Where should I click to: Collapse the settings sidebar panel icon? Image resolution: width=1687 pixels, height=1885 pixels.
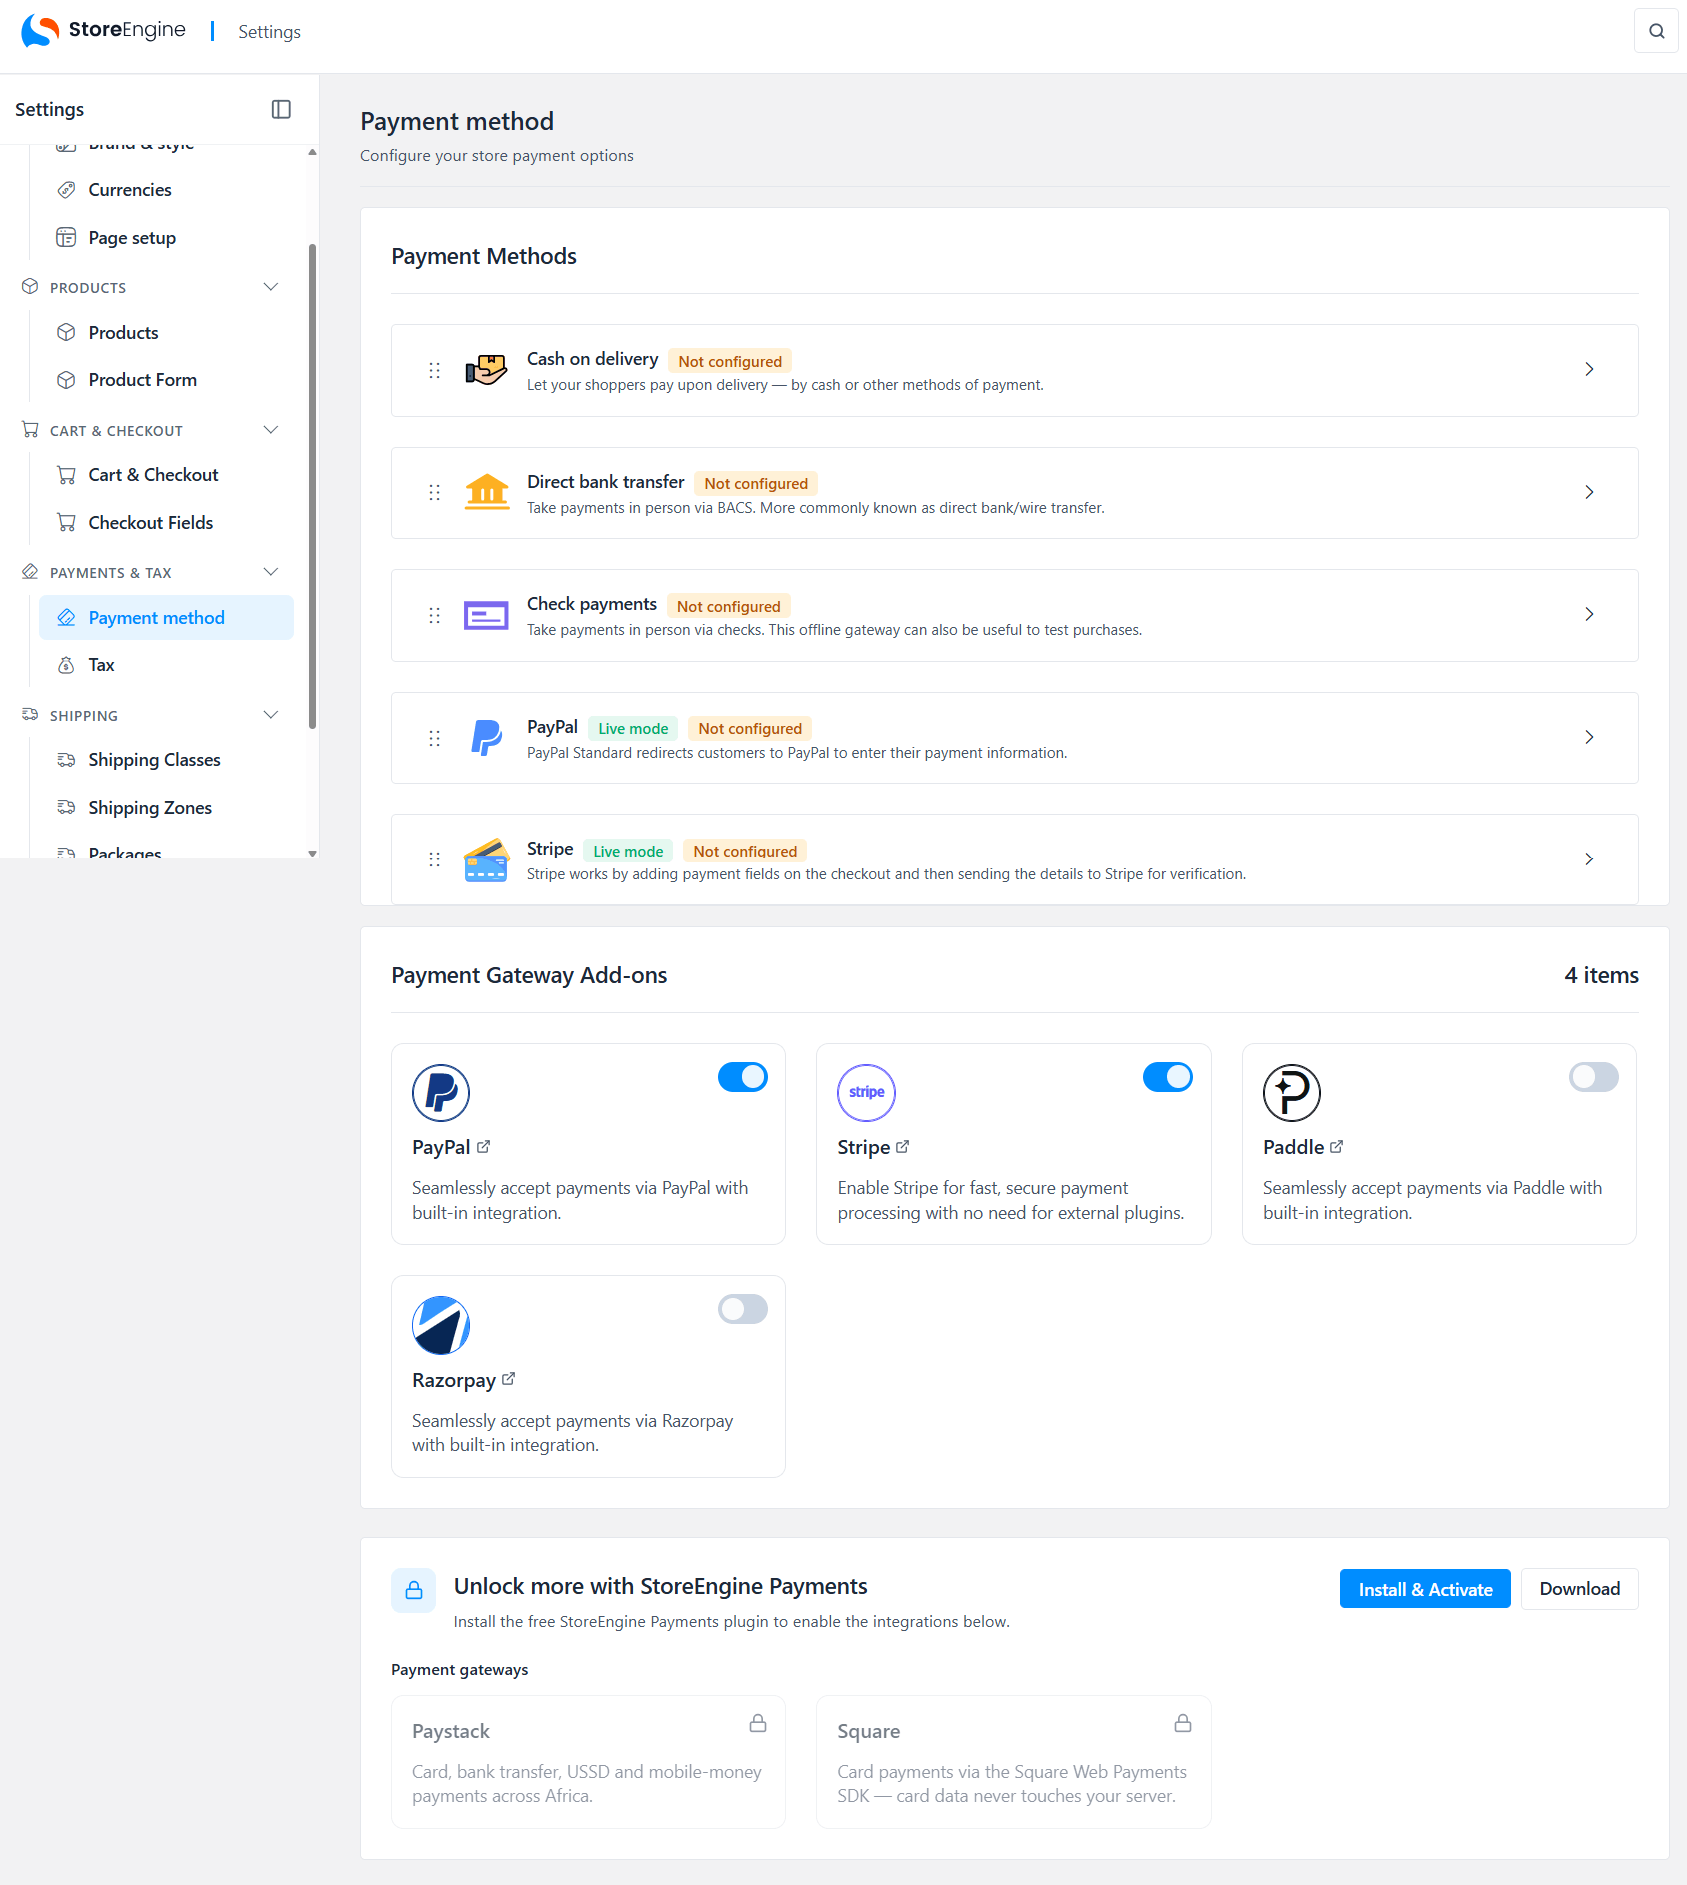pyautogui.click(x=281, y=109)
